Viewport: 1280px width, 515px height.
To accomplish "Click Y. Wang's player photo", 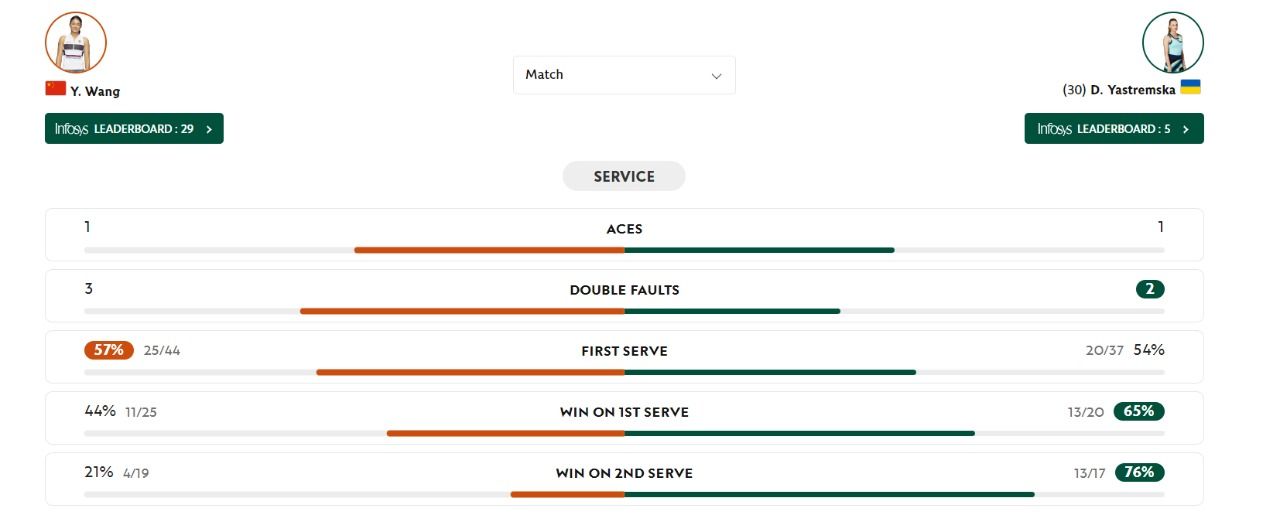I will [76, 42].
